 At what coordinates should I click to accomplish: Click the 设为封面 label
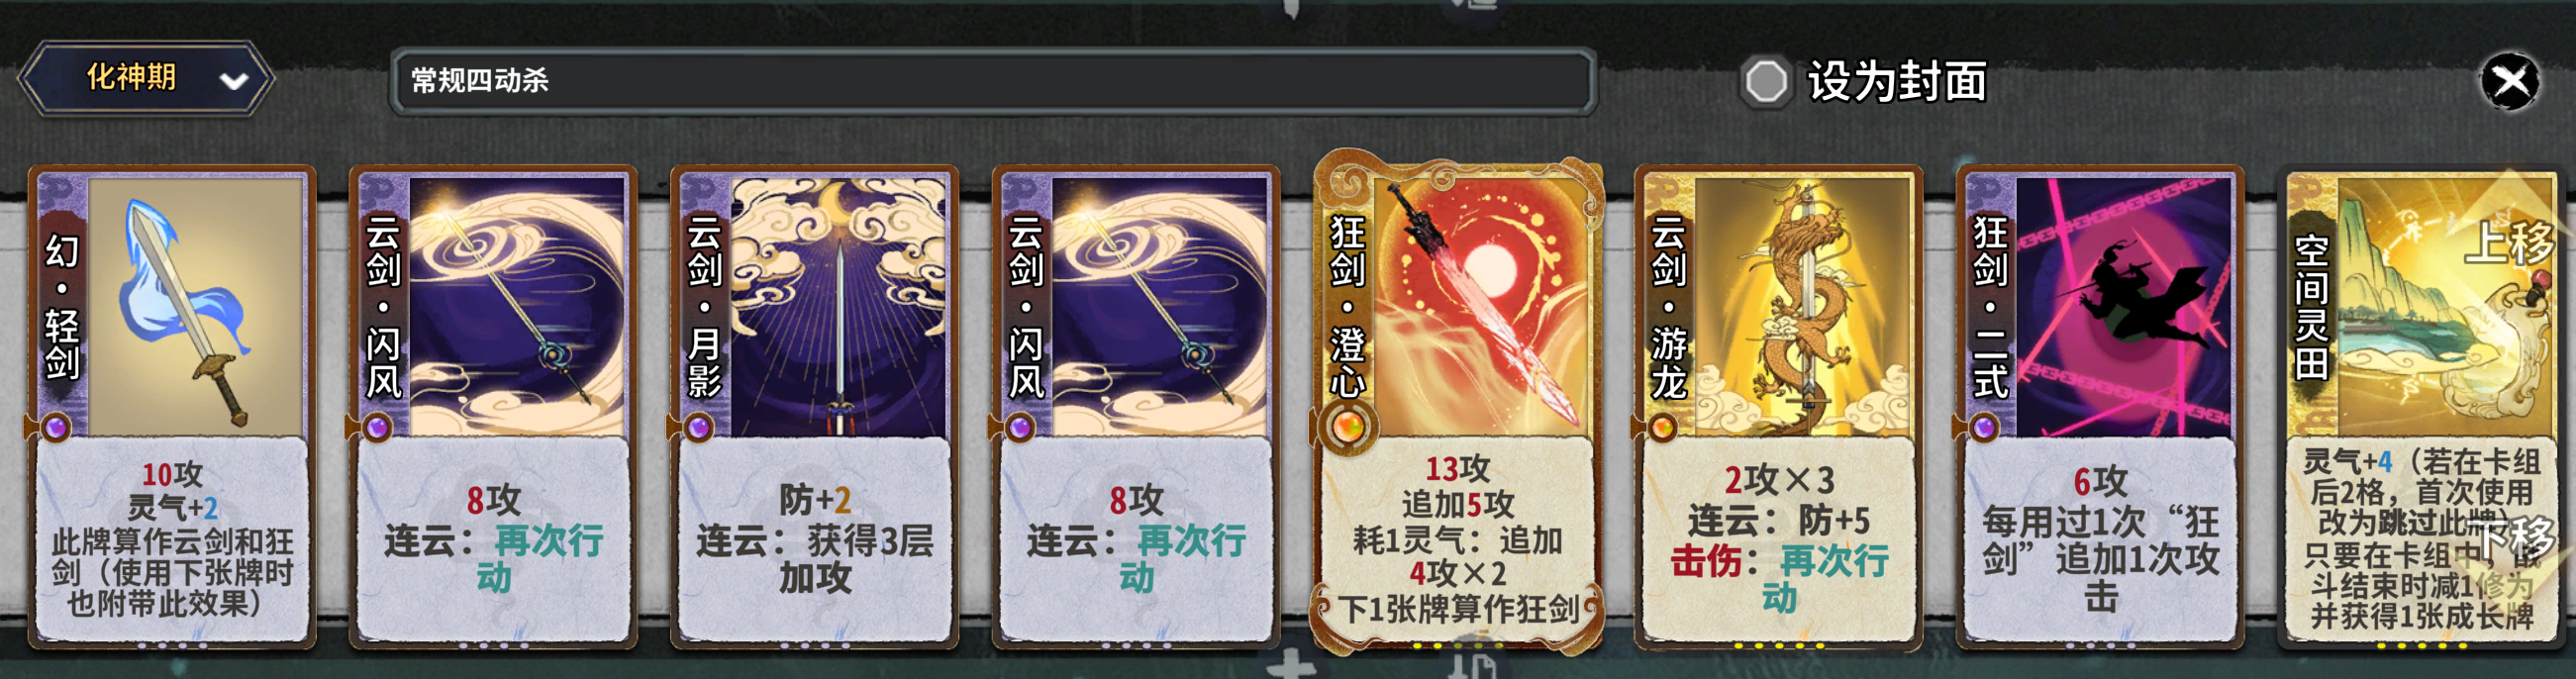click(x=1897, y=81)
